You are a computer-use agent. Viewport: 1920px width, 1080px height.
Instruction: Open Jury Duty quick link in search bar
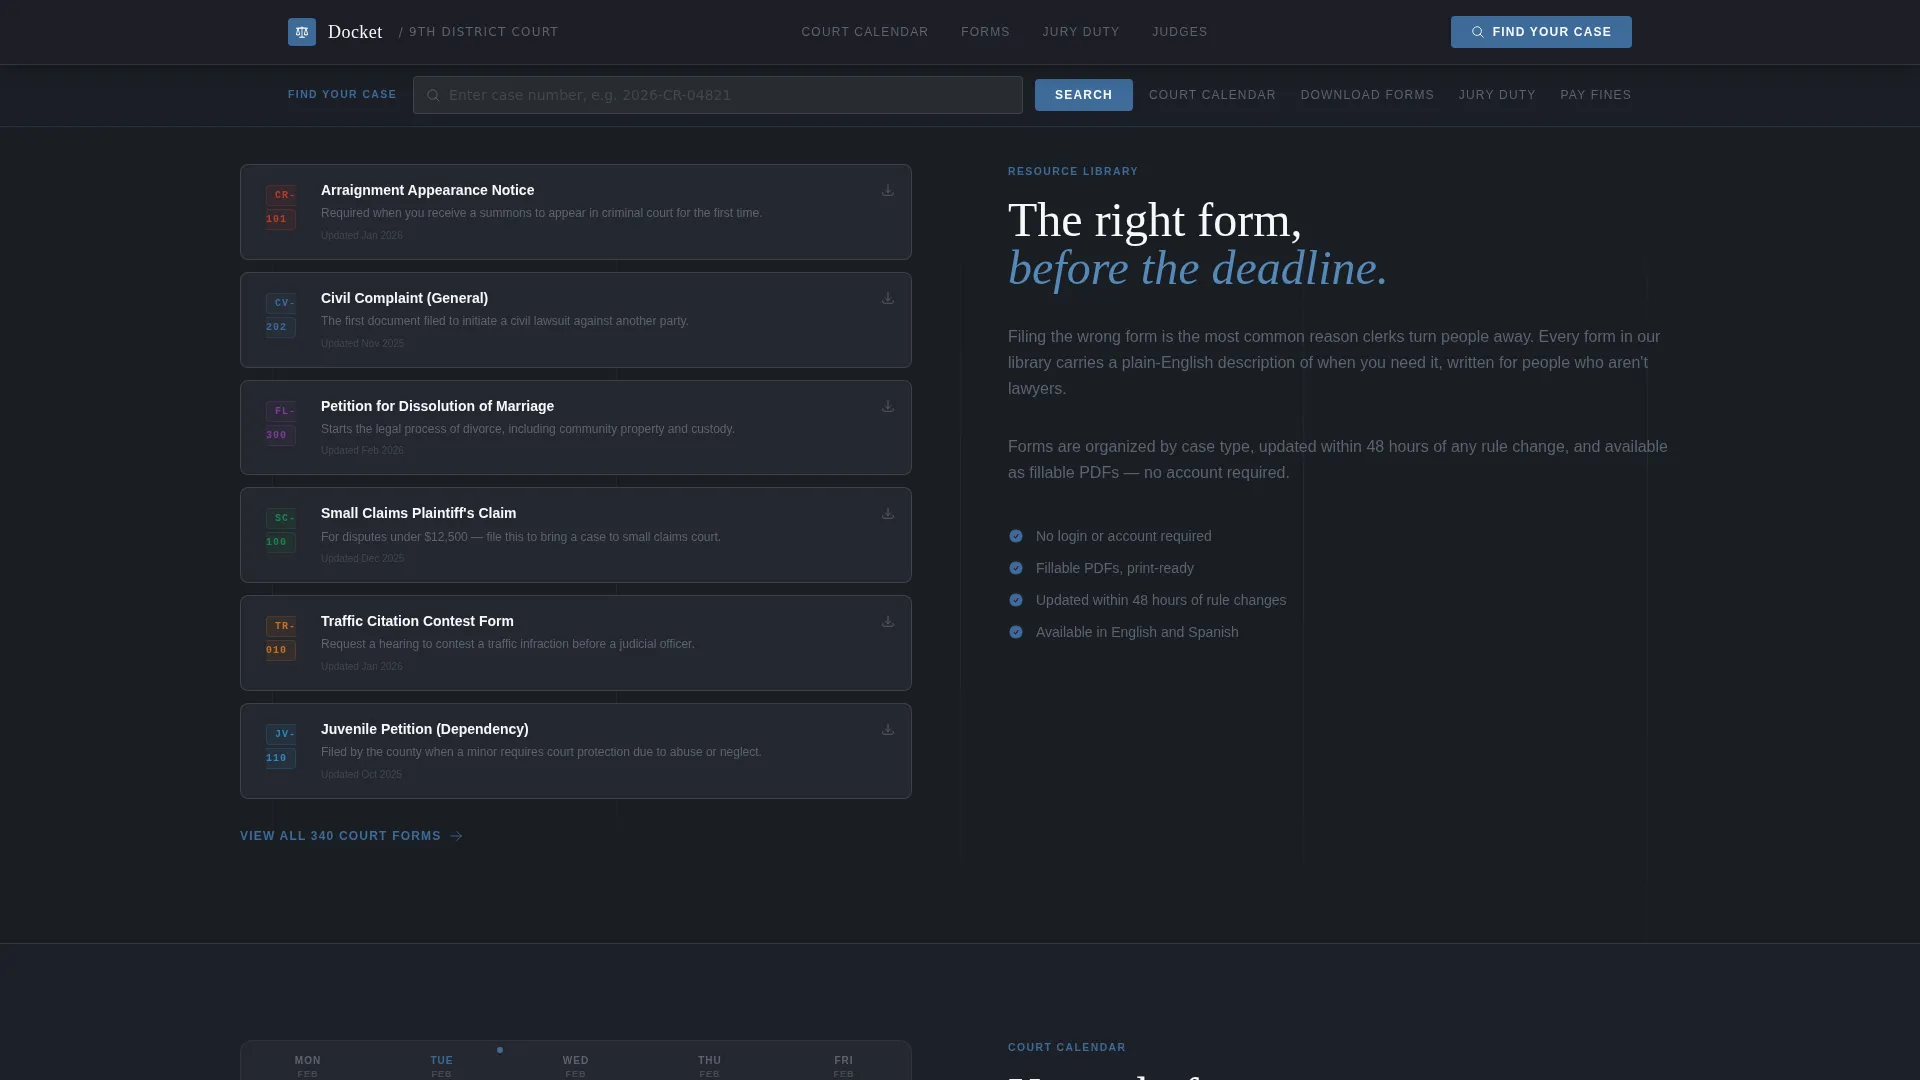click(1497, 95)
